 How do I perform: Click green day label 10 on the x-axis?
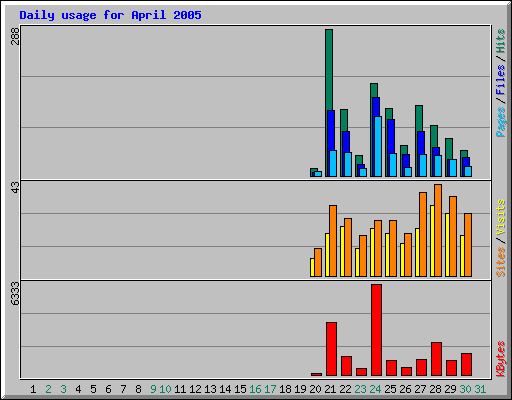point(165,389)
